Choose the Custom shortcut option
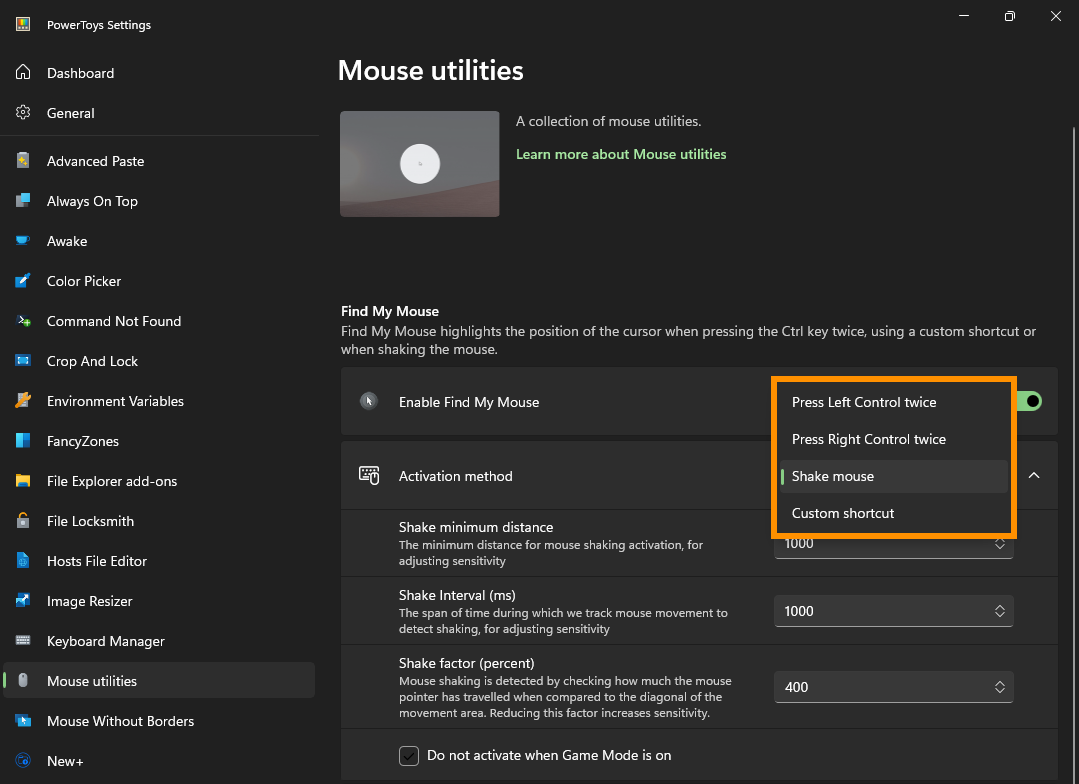 [x=893, y=513]
